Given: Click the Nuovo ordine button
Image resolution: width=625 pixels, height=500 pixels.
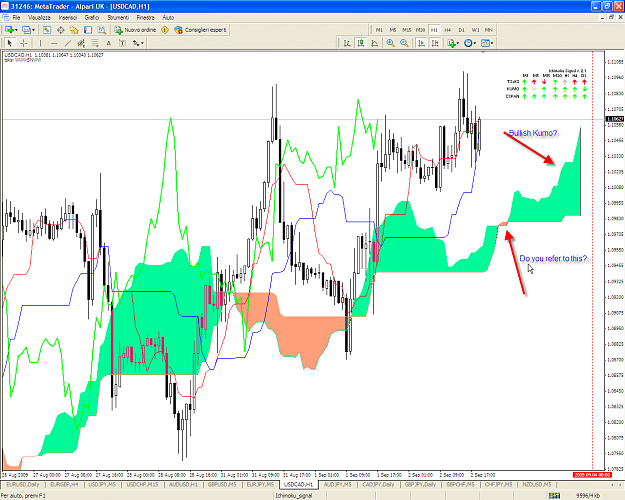Looking at the screenshot, I should 136,30.
